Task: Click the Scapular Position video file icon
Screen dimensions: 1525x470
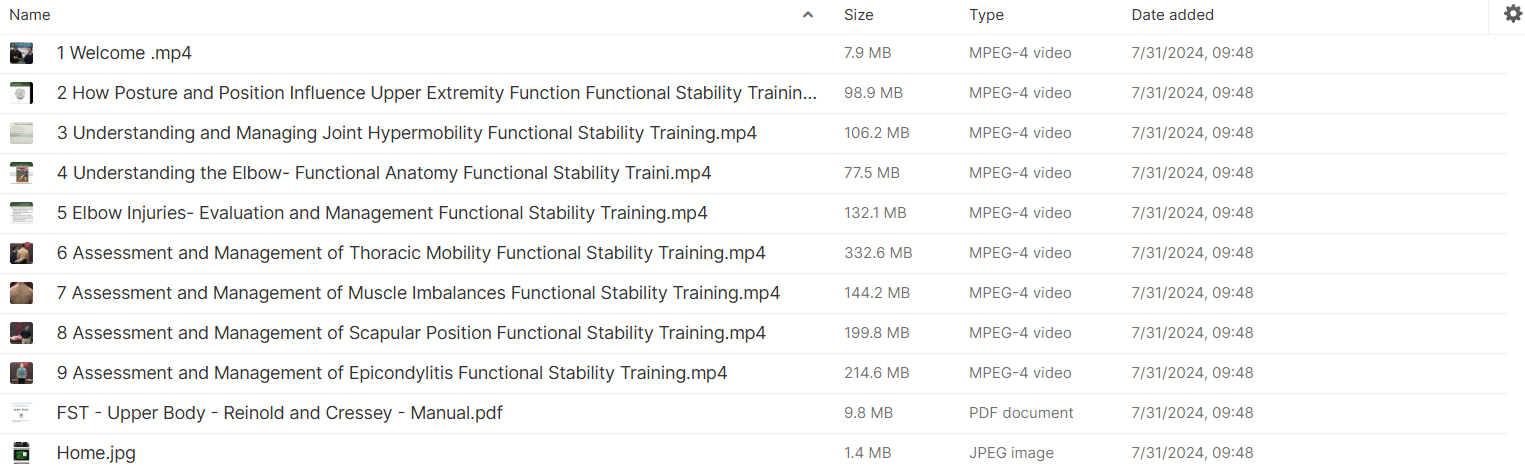Action: [x=21, y=333]
